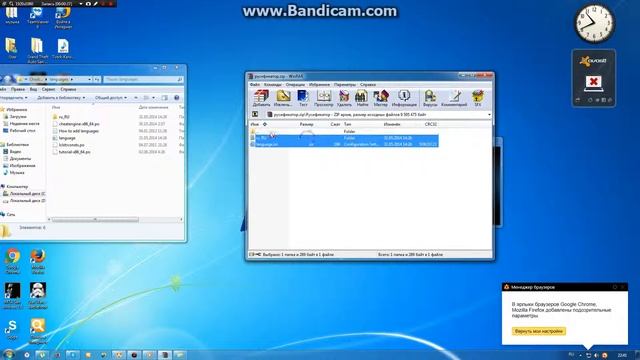
Task: Click WinRAR Добавить (Add) toolbar icon
Action: tap(261, 98)
